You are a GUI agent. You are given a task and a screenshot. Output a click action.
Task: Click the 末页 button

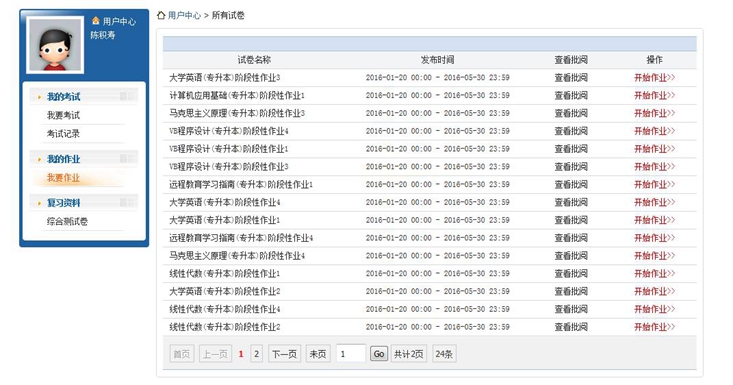pos(318,354)
